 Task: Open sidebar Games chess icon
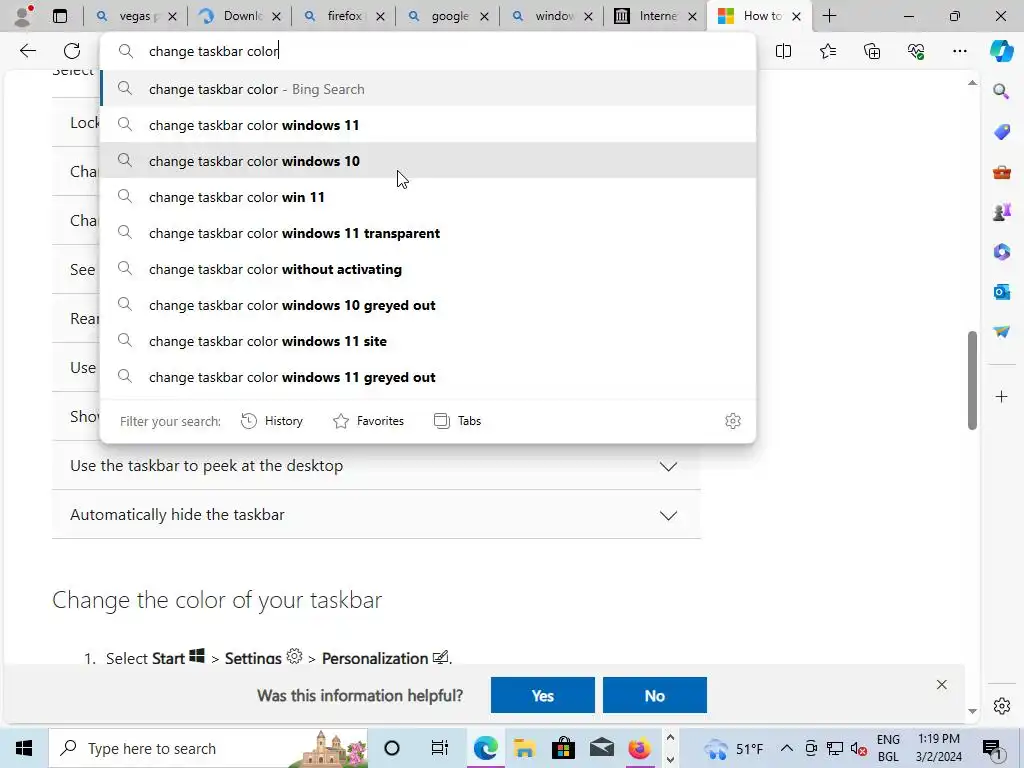coord(1001,212)
